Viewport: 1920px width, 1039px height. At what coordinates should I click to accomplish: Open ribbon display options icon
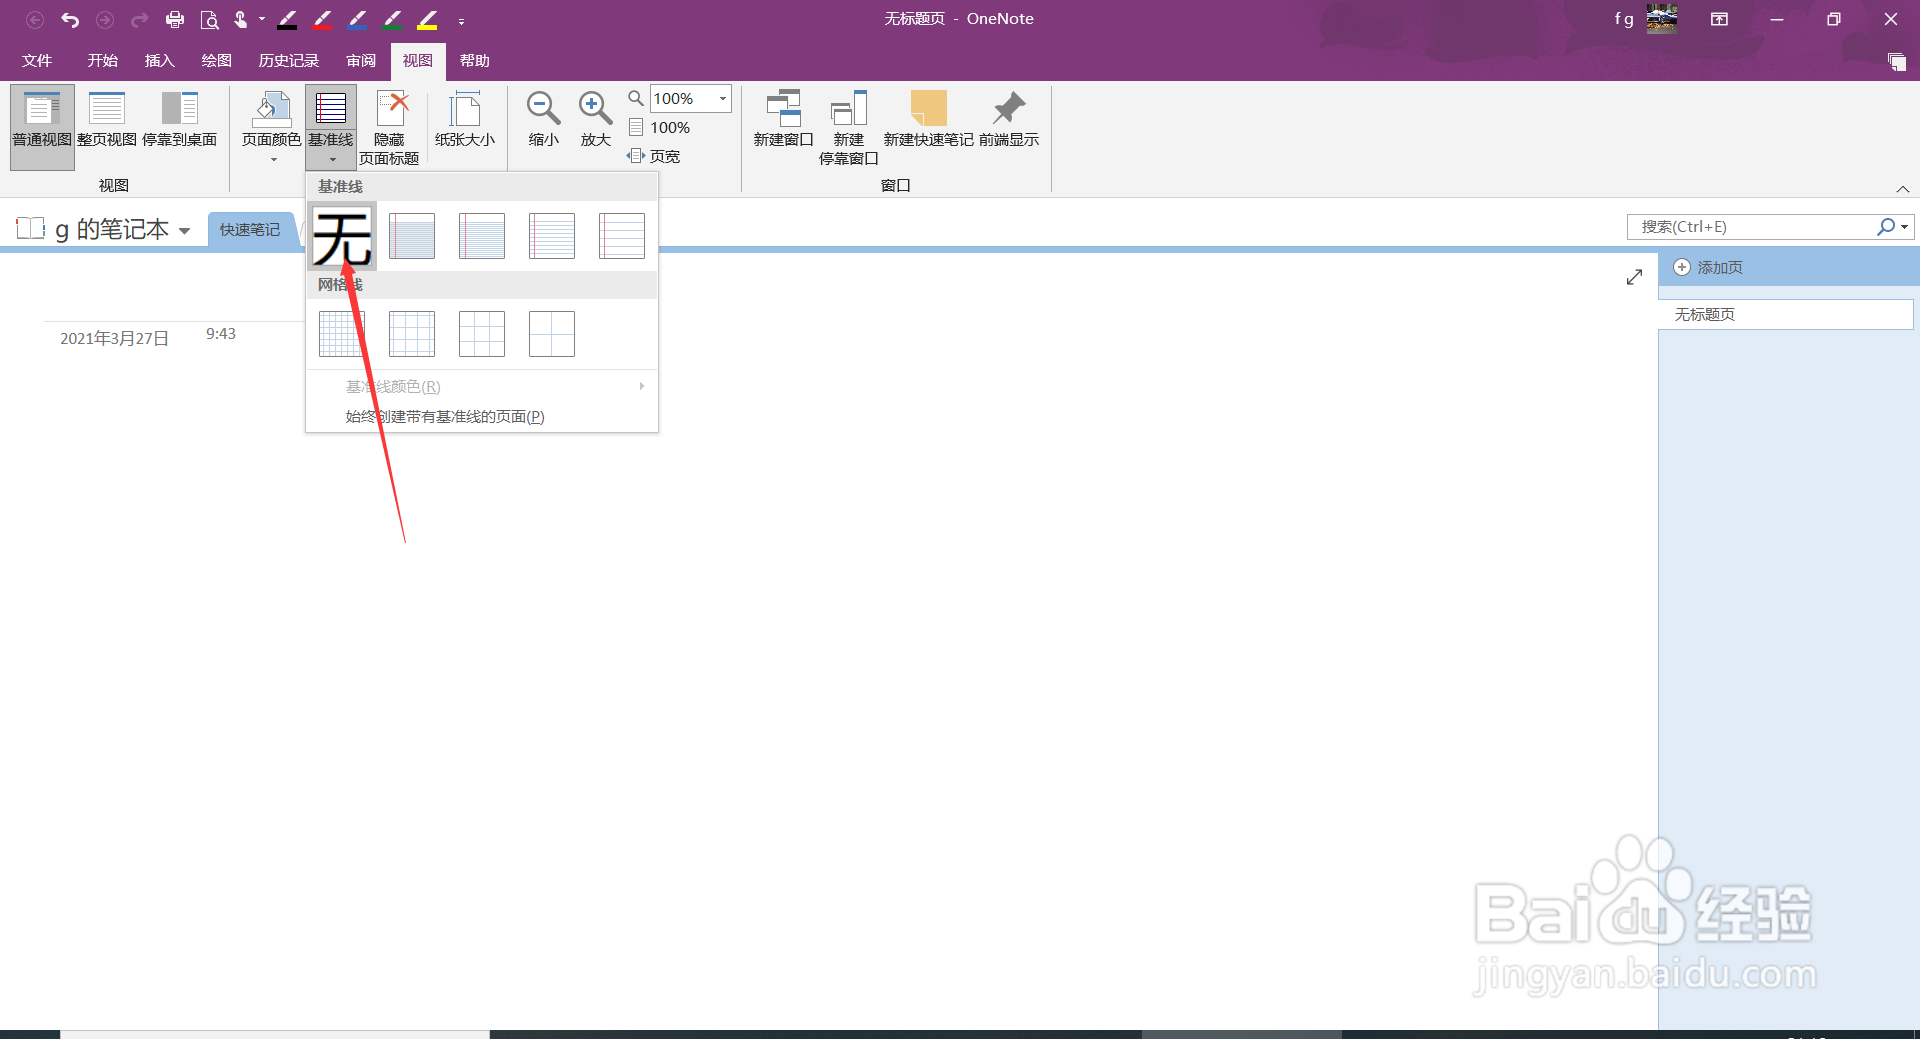[1719, 19]
